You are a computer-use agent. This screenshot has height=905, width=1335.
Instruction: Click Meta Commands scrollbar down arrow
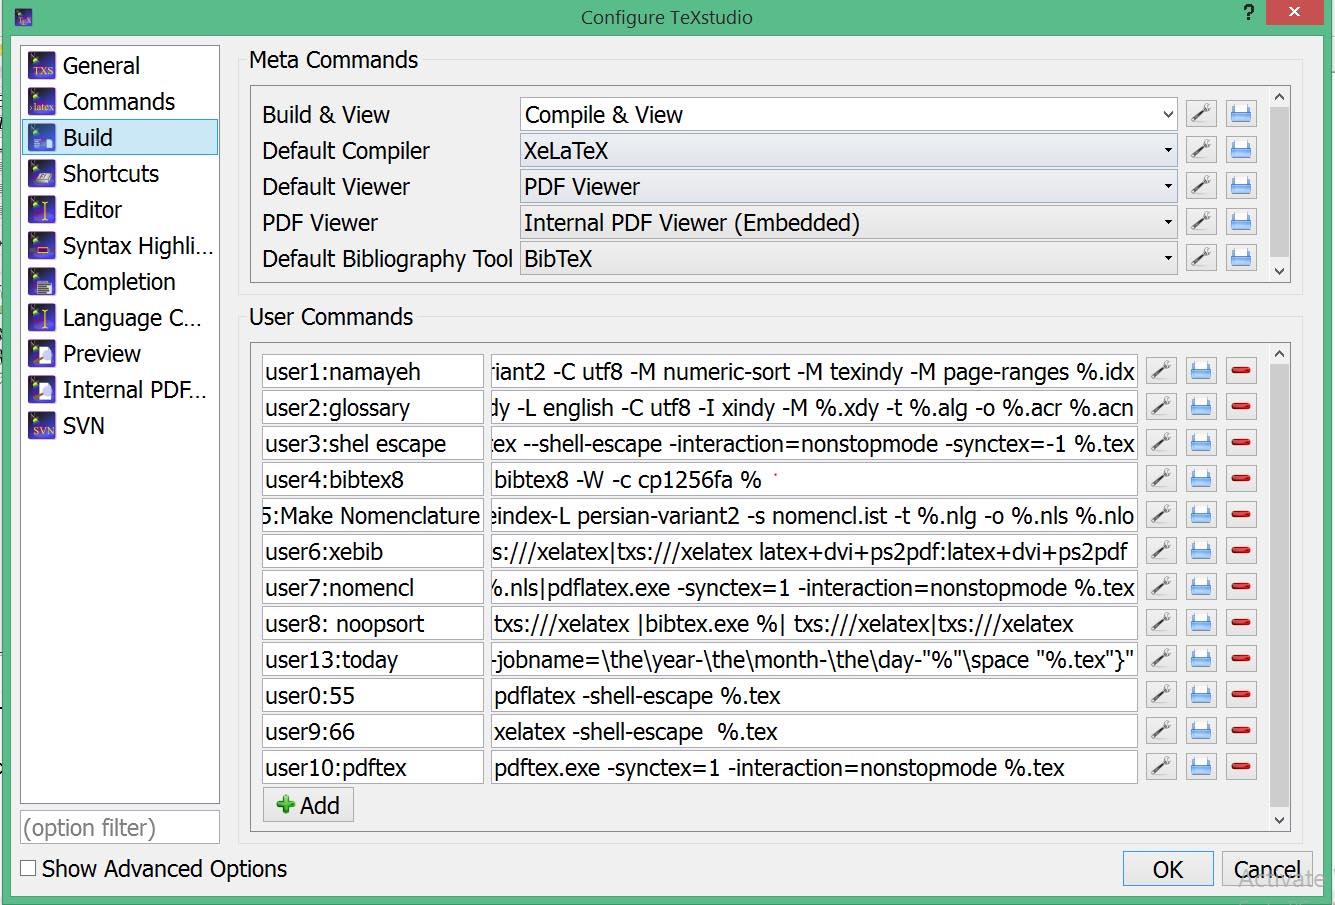coord(1279,271)
